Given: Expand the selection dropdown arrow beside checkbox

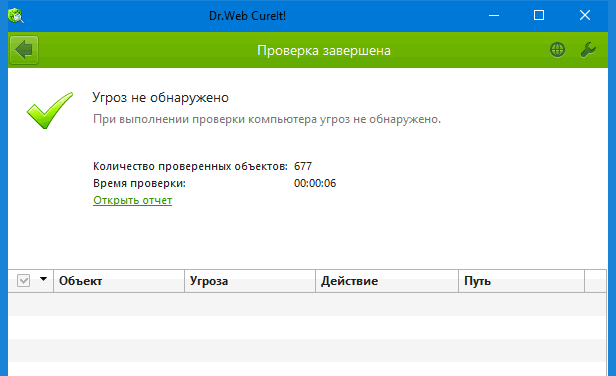Looking at the screenshot, I should (x=43, y=279).
